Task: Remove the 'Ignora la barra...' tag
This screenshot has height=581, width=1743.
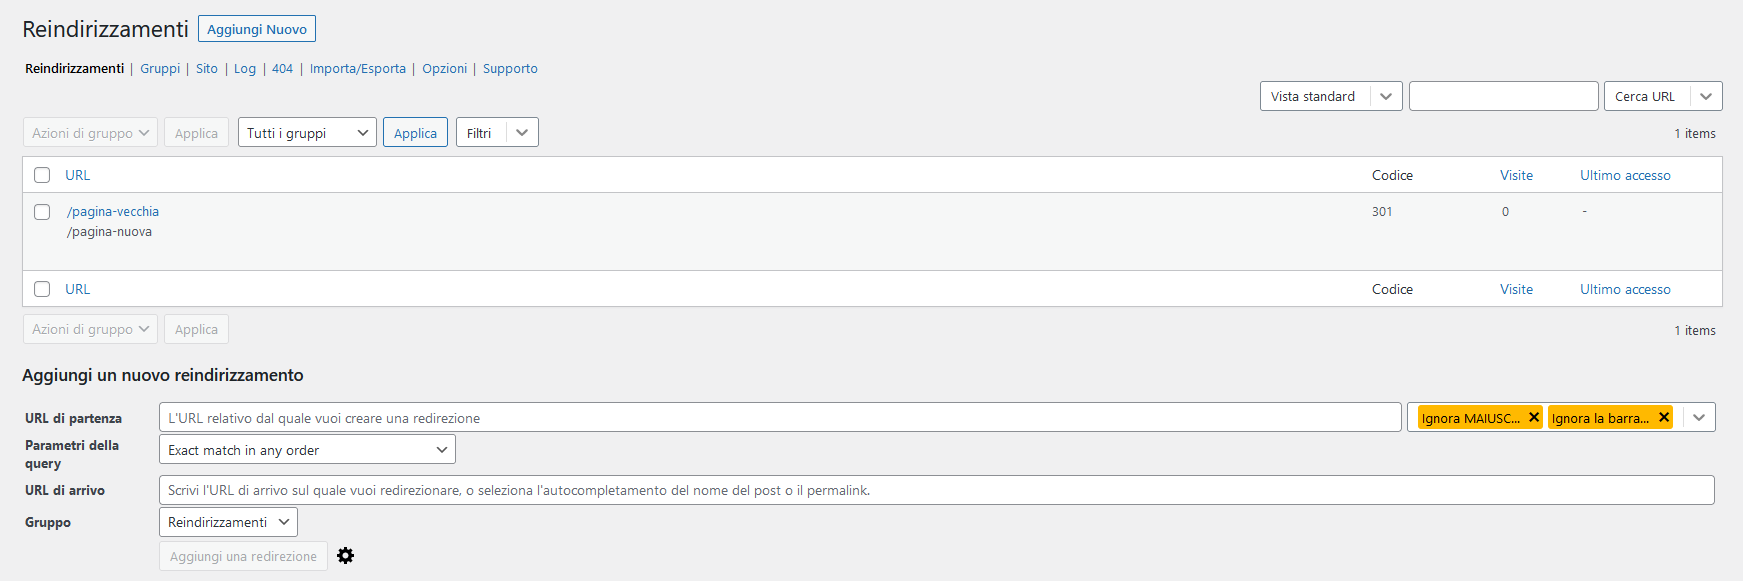Action: point(1664,418)
